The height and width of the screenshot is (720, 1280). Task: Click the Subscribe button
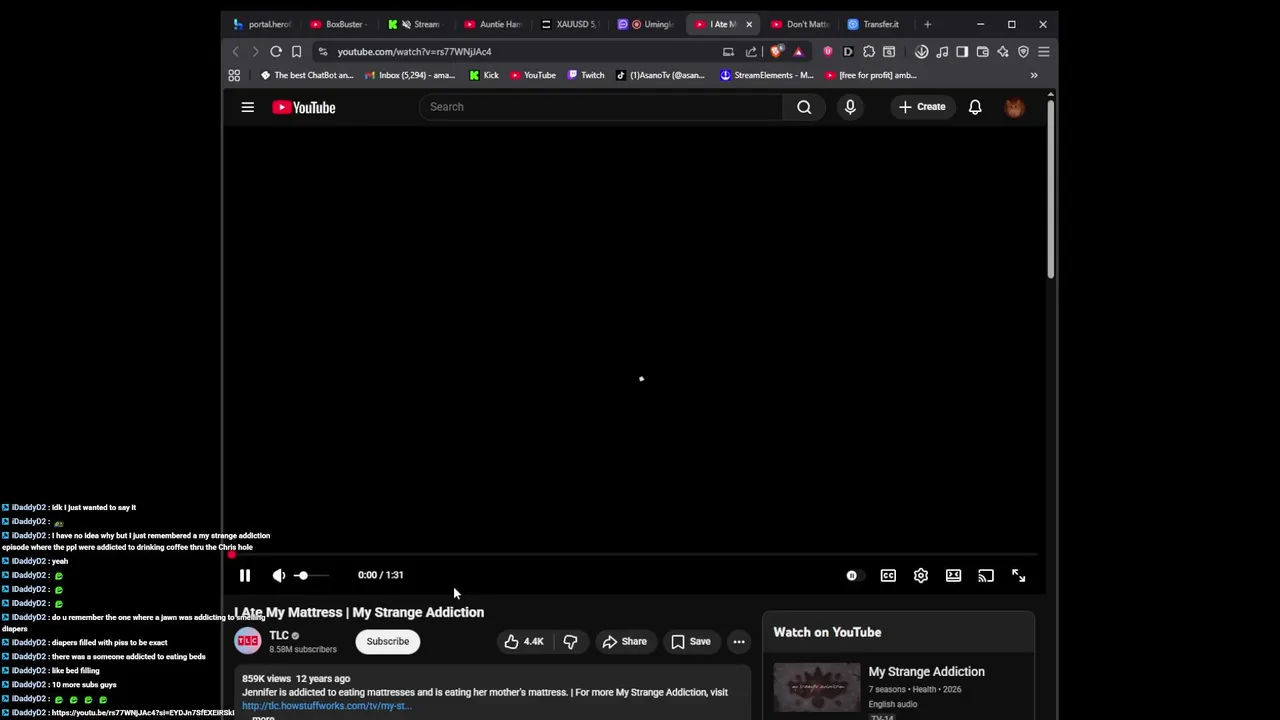point(387,641)
